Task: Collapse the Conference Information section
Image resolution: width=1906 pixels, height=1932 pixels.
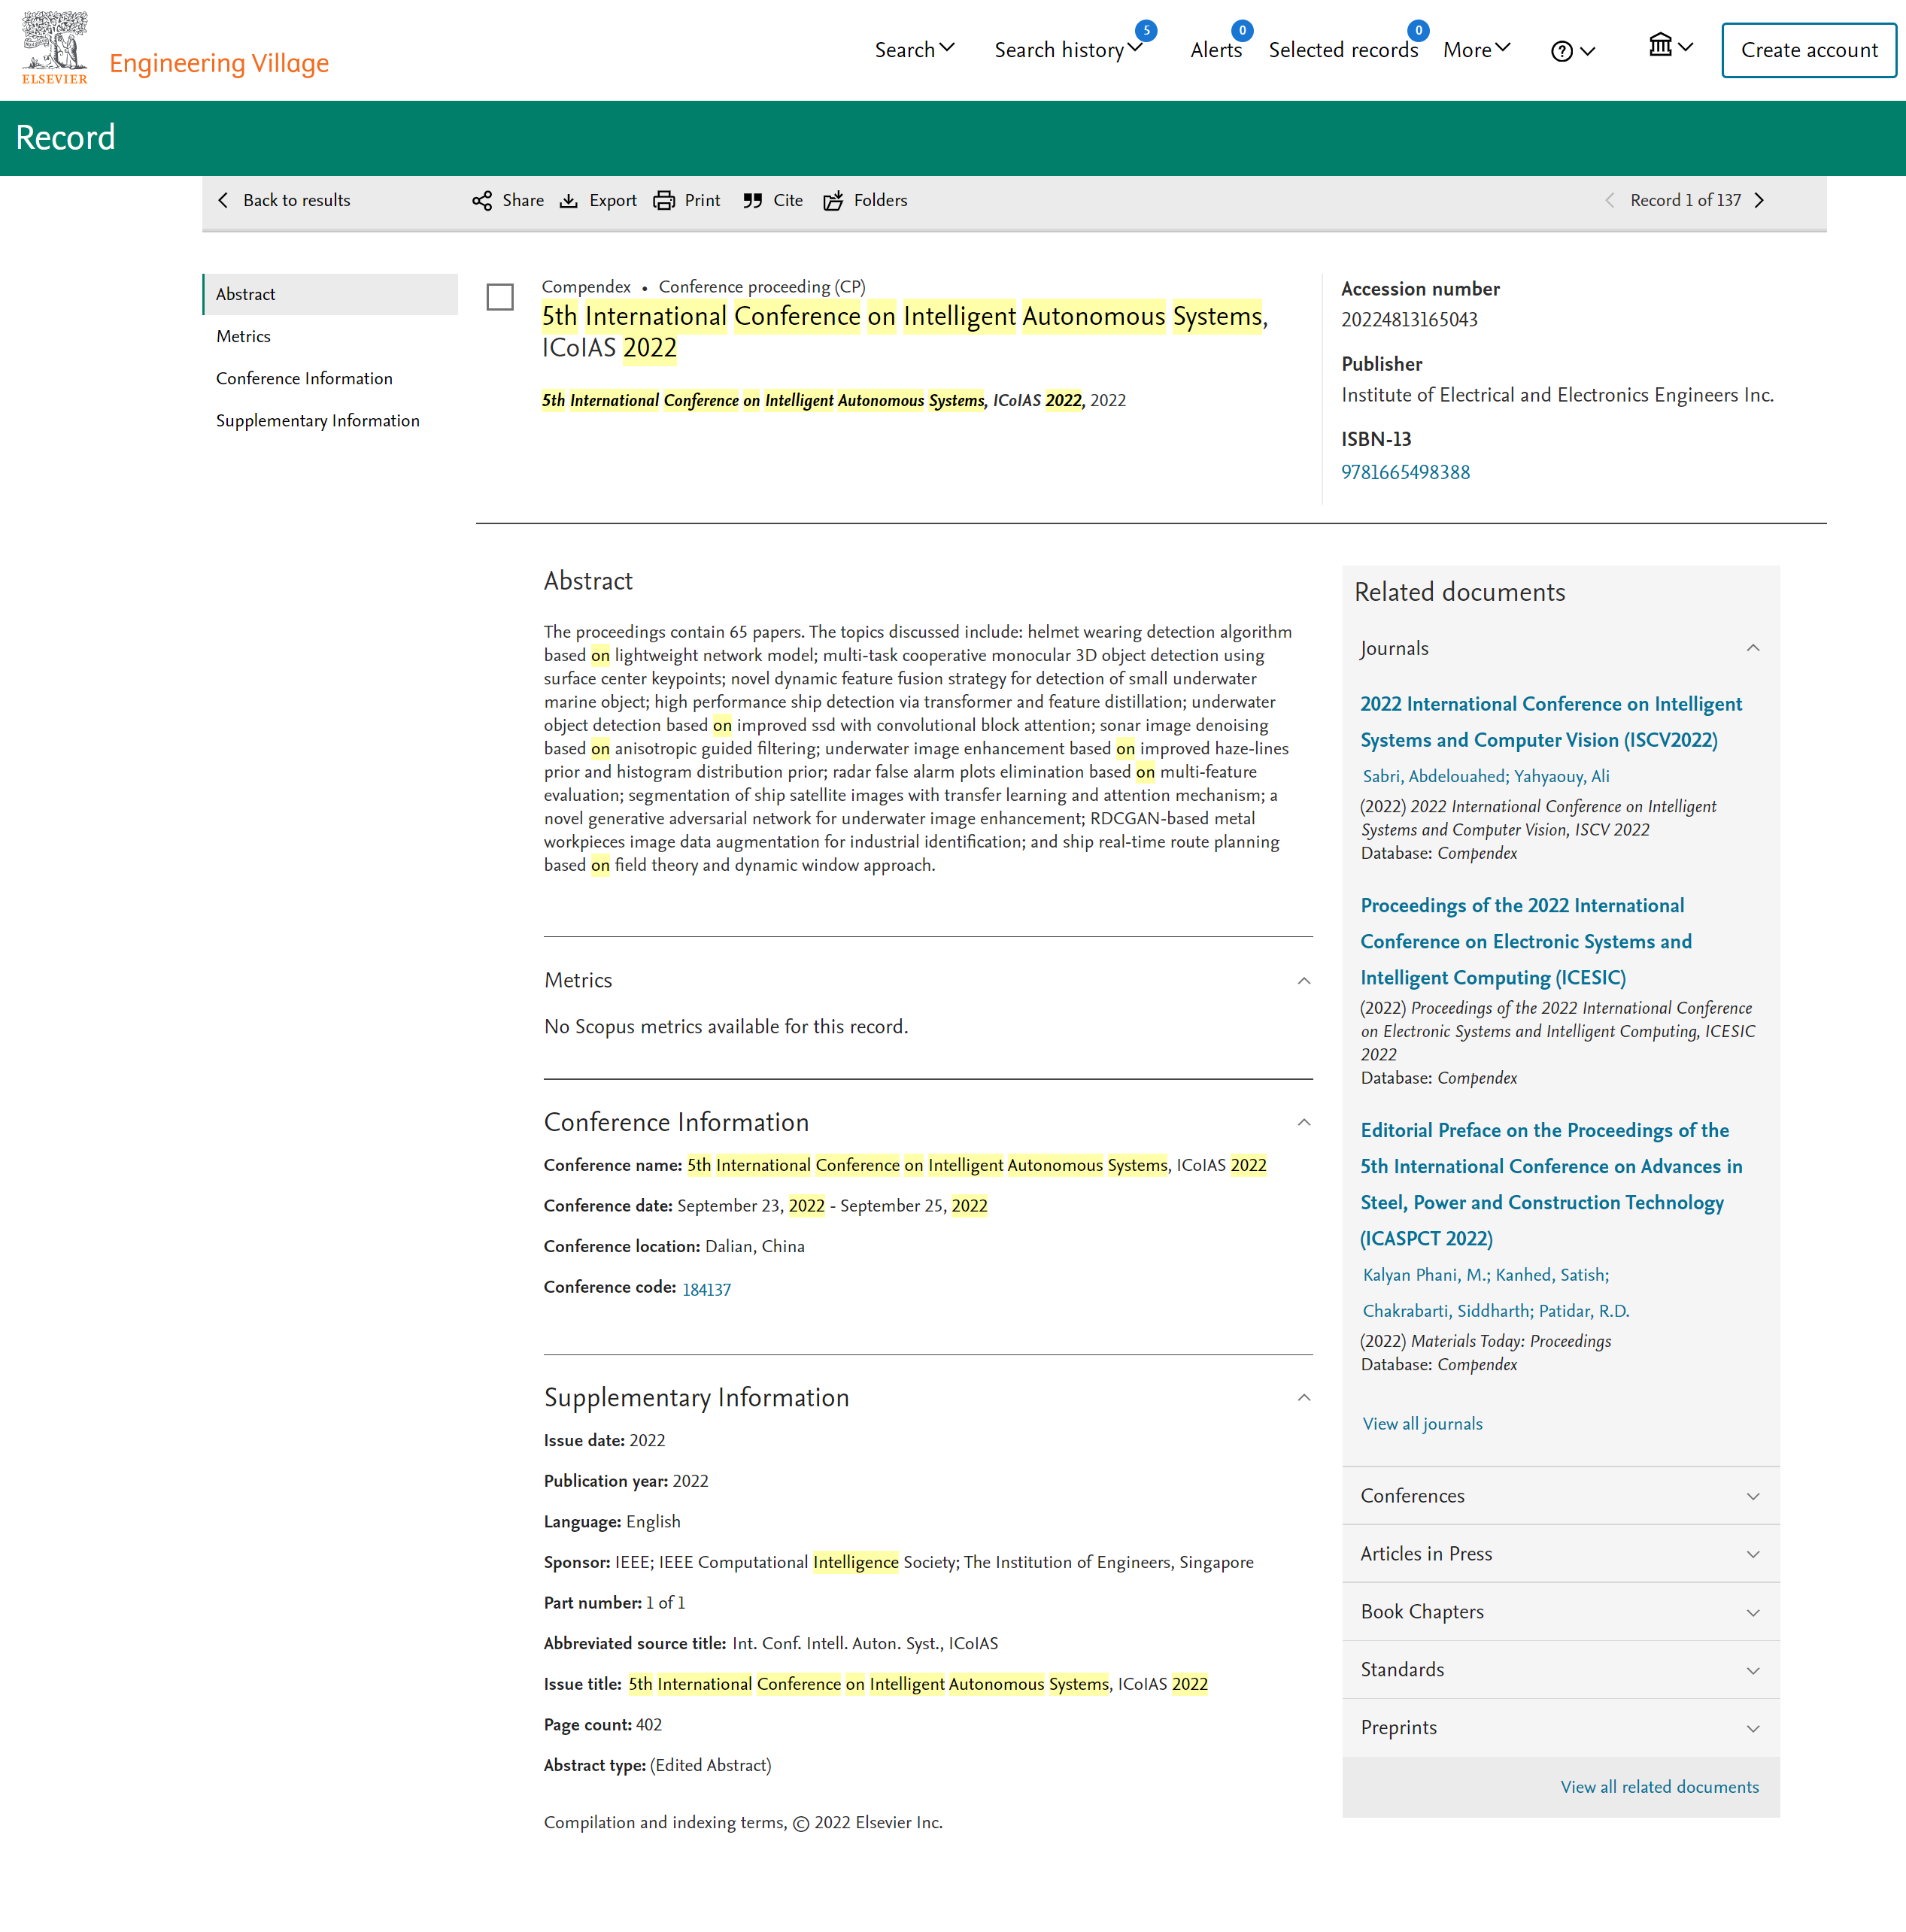Action: 1303,1122
